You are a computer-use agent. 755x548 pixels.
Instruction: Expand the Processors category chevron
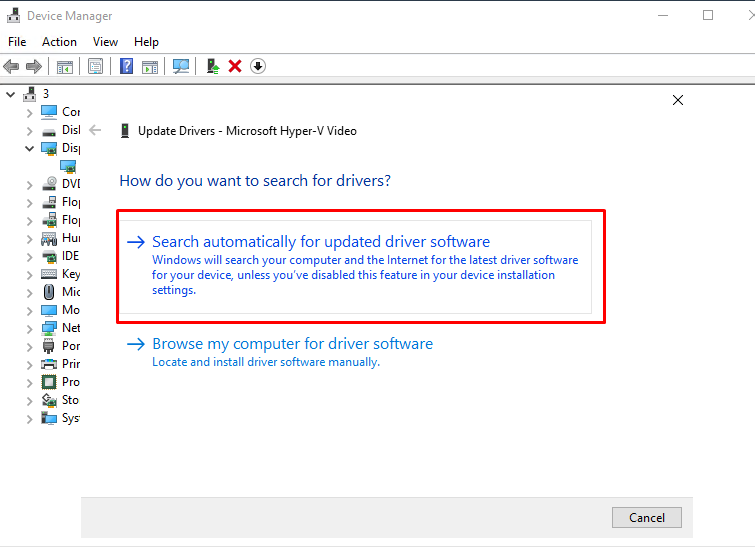pos(29,383)
